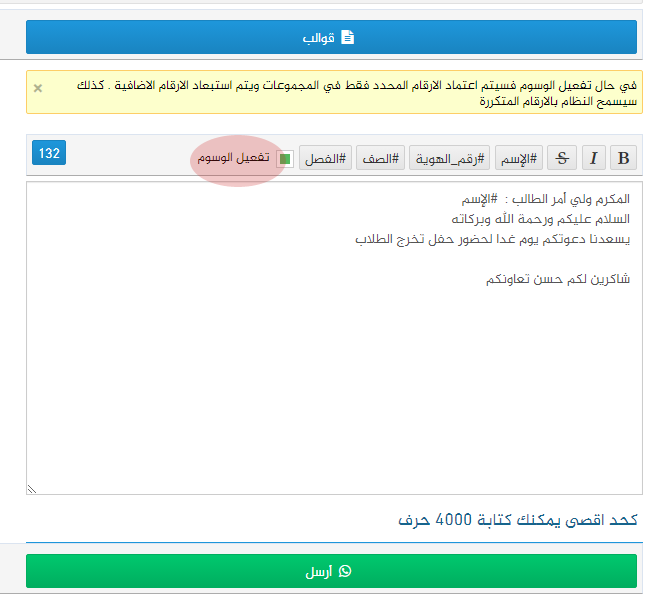Viewport: 655px width, 613px height.
Task: Click the first line المكرم ولي أمر الطالب
Action: (545, 199)
